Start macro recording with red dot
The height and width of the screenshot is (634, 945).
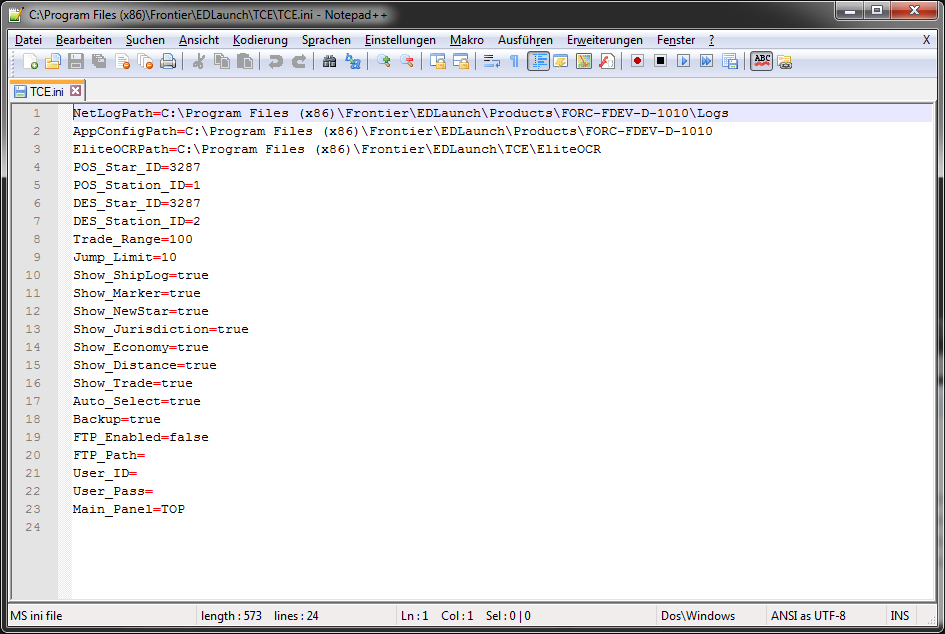[637, 61]
